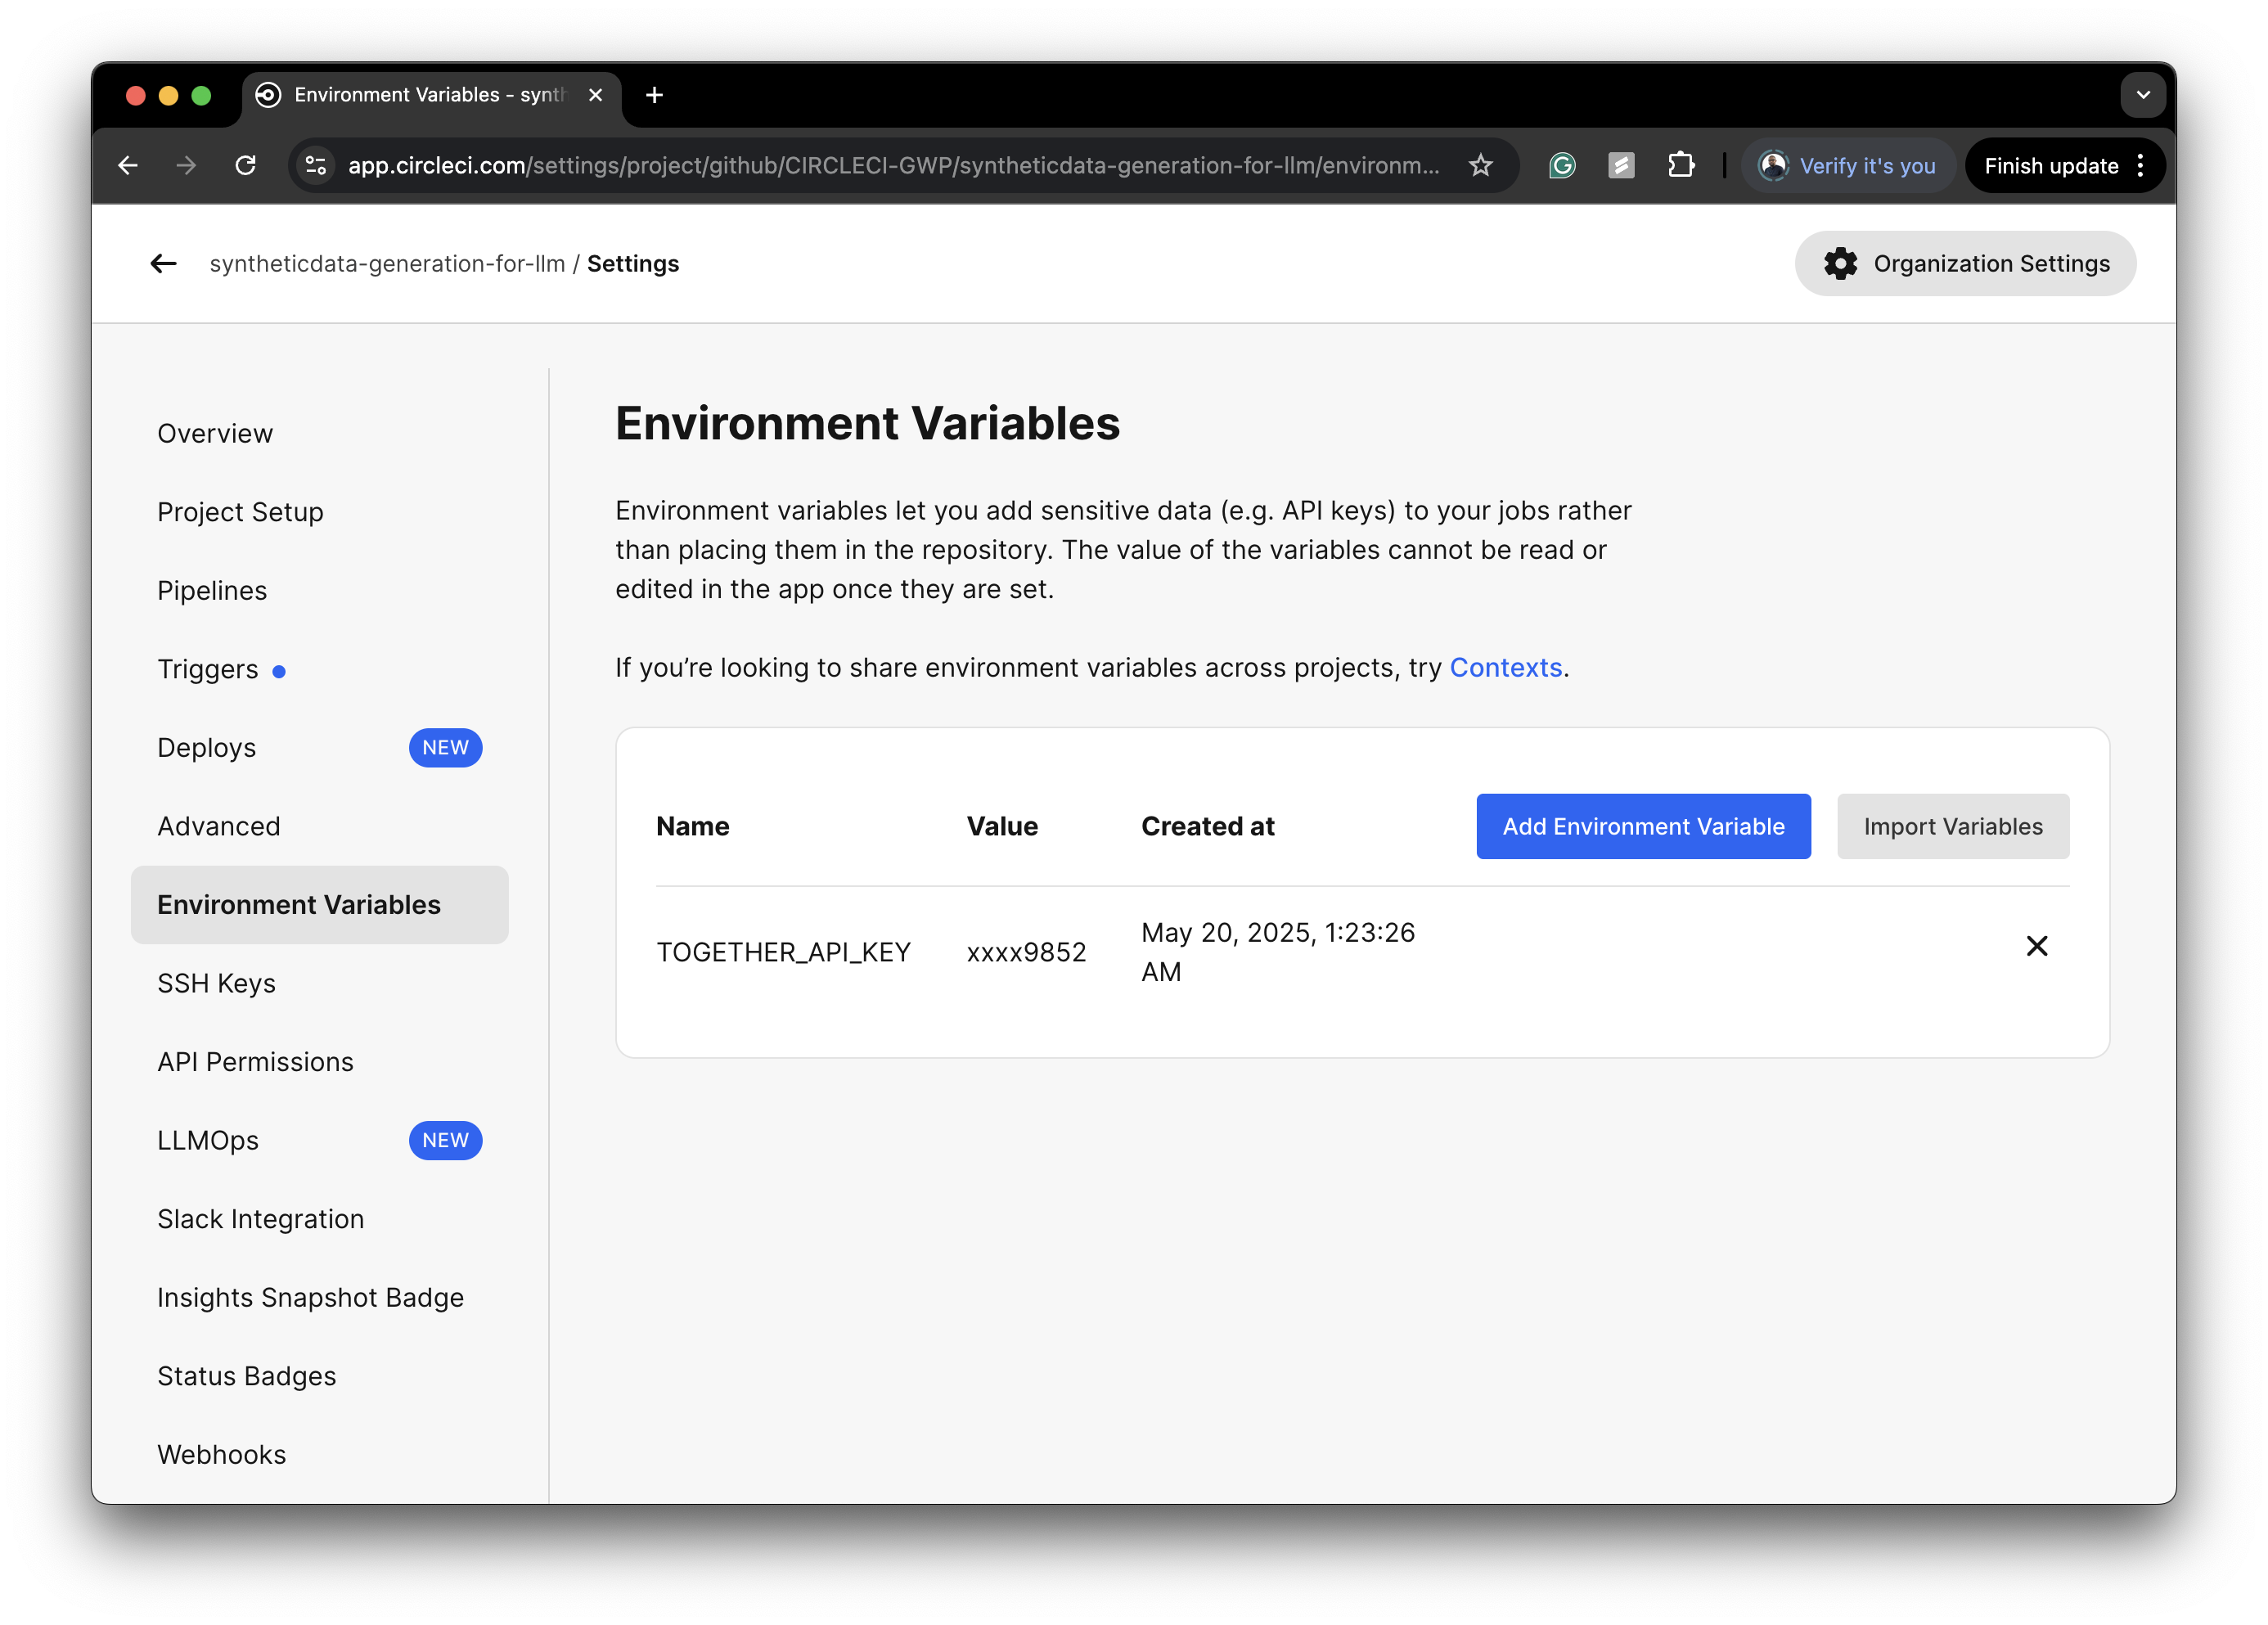Click the back arrow beside syntheticdata-generation-for-llm
The width and height of the screenshot is (2268, 1625).
click(x=163, y=263)
